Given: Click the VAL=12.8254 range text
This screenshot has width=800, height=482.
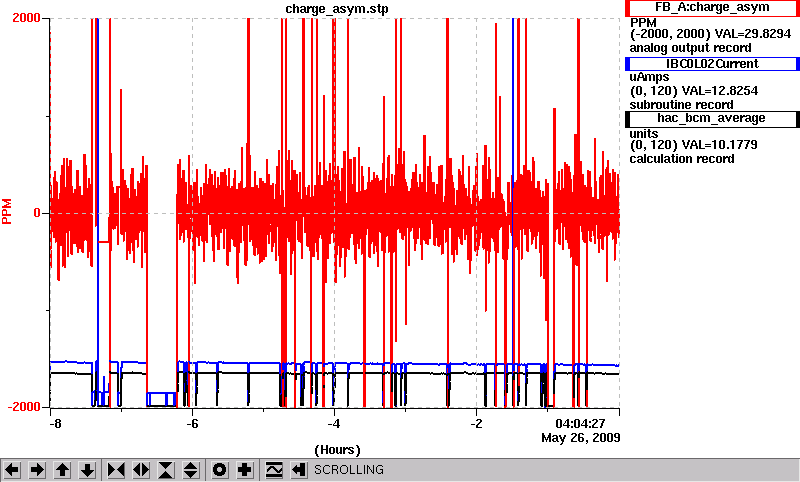Looking at the screenshot, I should point(694,91).
